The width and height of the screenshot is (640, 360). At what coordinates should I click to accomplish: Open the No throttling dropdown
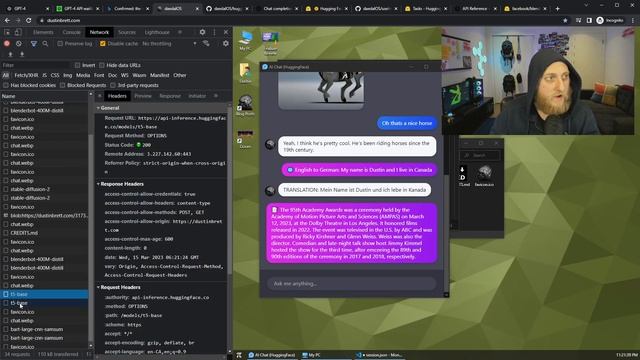pos(169,44)
